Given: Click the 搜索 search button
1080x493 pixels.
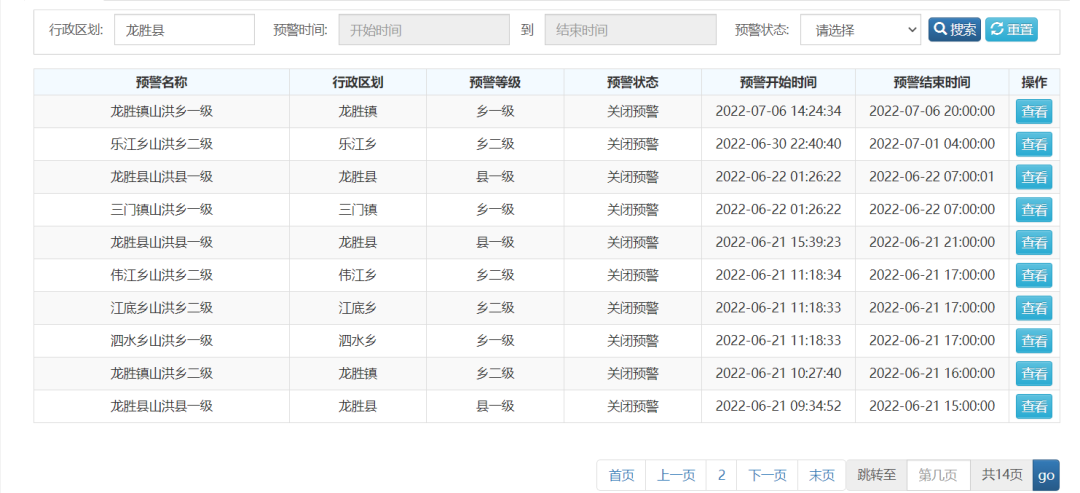Looking at the screenshot, I should tap(954, 30).
